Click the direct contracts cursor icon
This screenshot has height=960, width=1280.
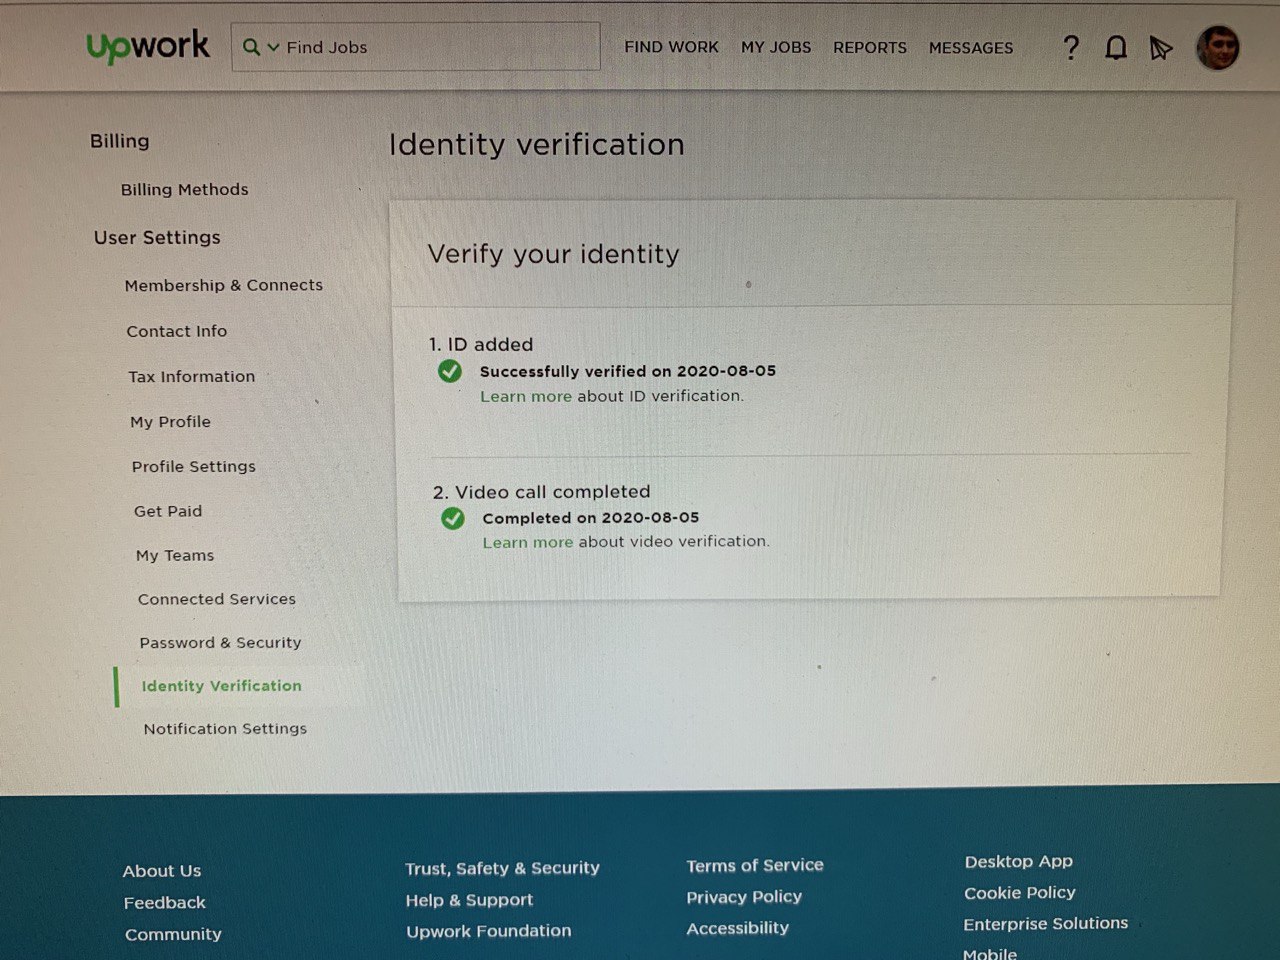click(1160, 48)
